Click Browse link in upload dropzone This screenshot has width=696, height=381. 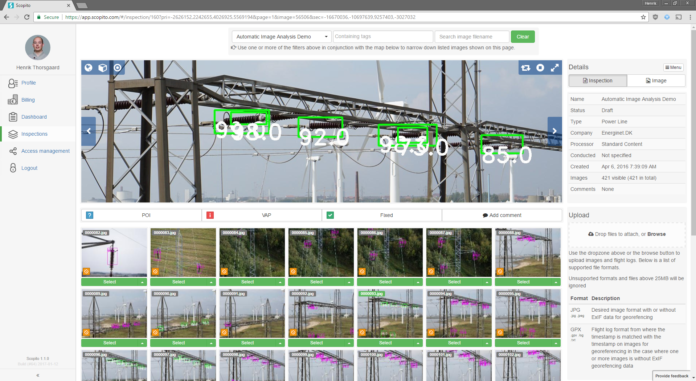pyautogui.click(x=656, y=234)
